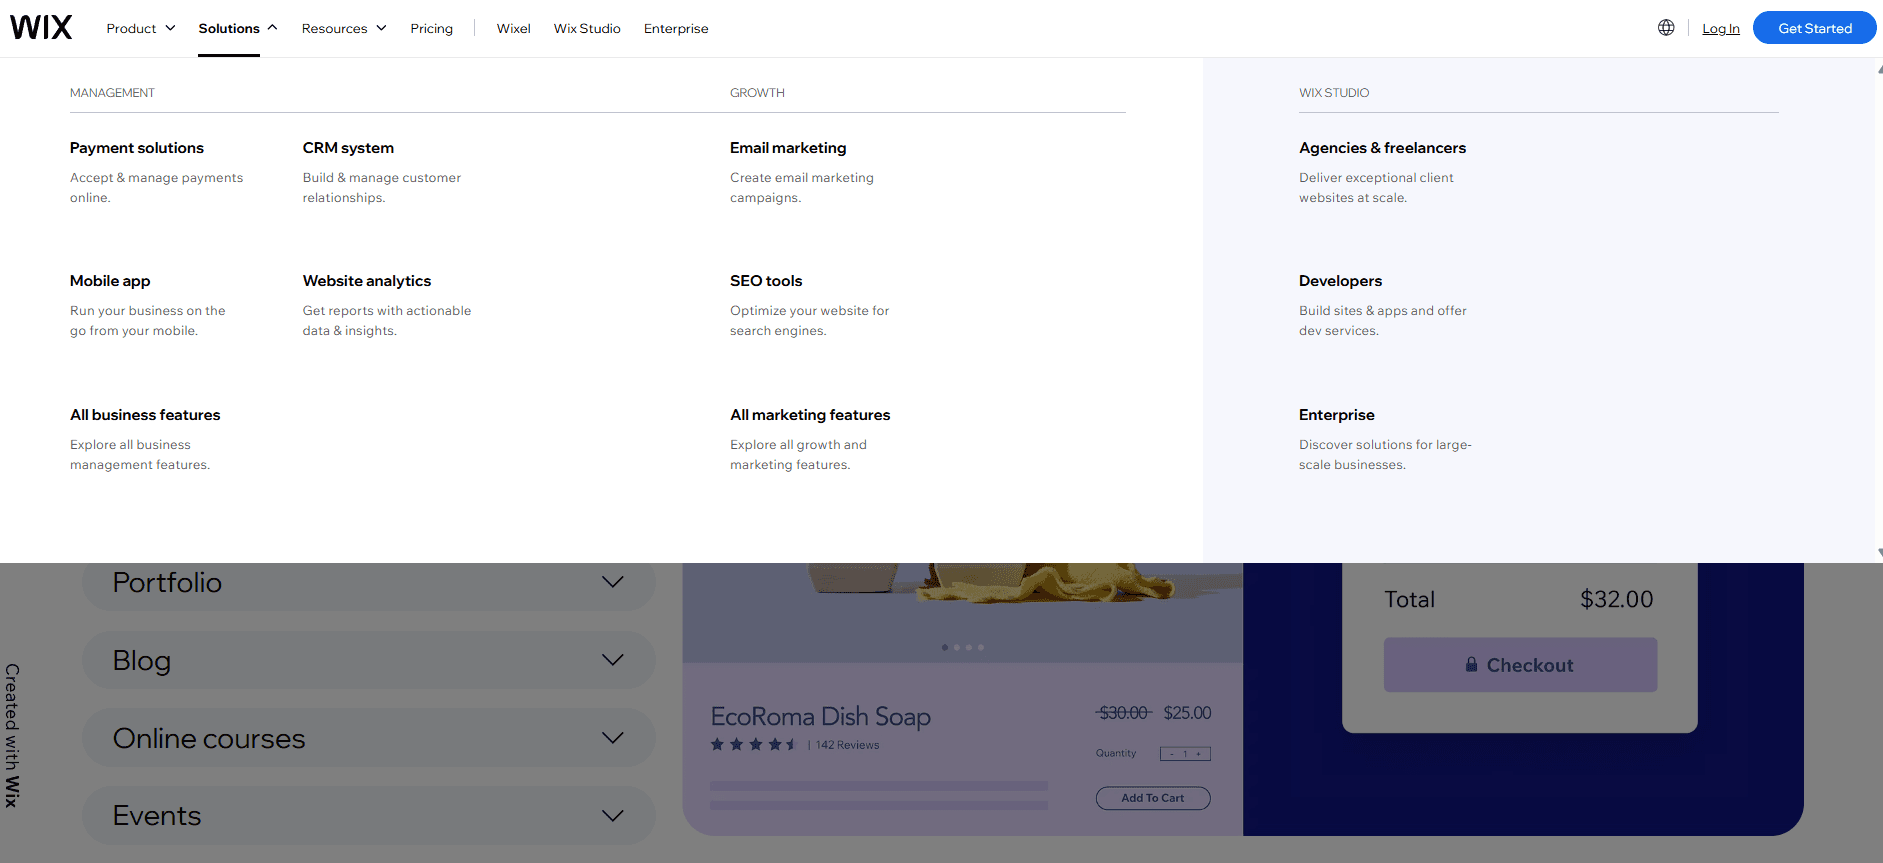Click the Created with Wix side label
This screenshot has width=1883, height=863.
tap(12, 735)
